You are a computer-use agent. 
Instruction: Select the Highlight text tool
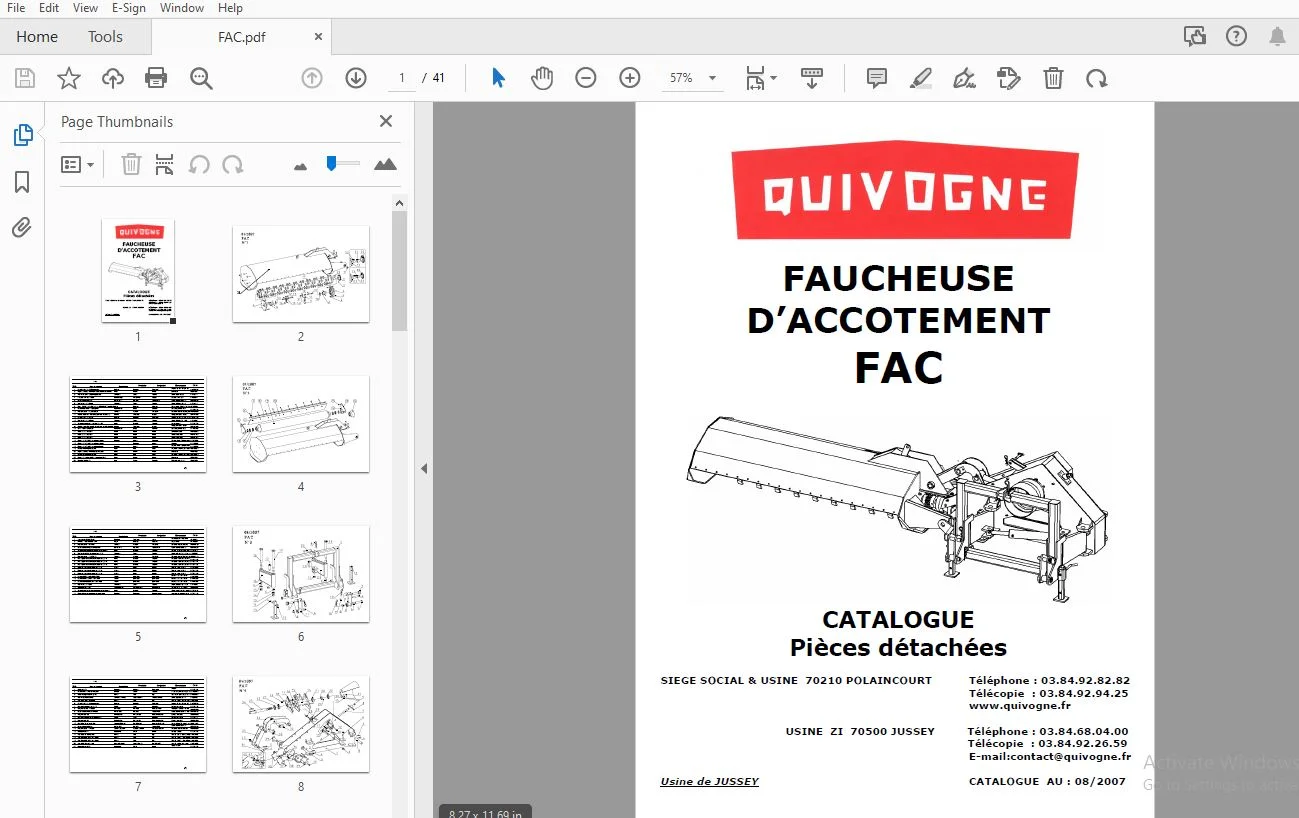point(921,78)
